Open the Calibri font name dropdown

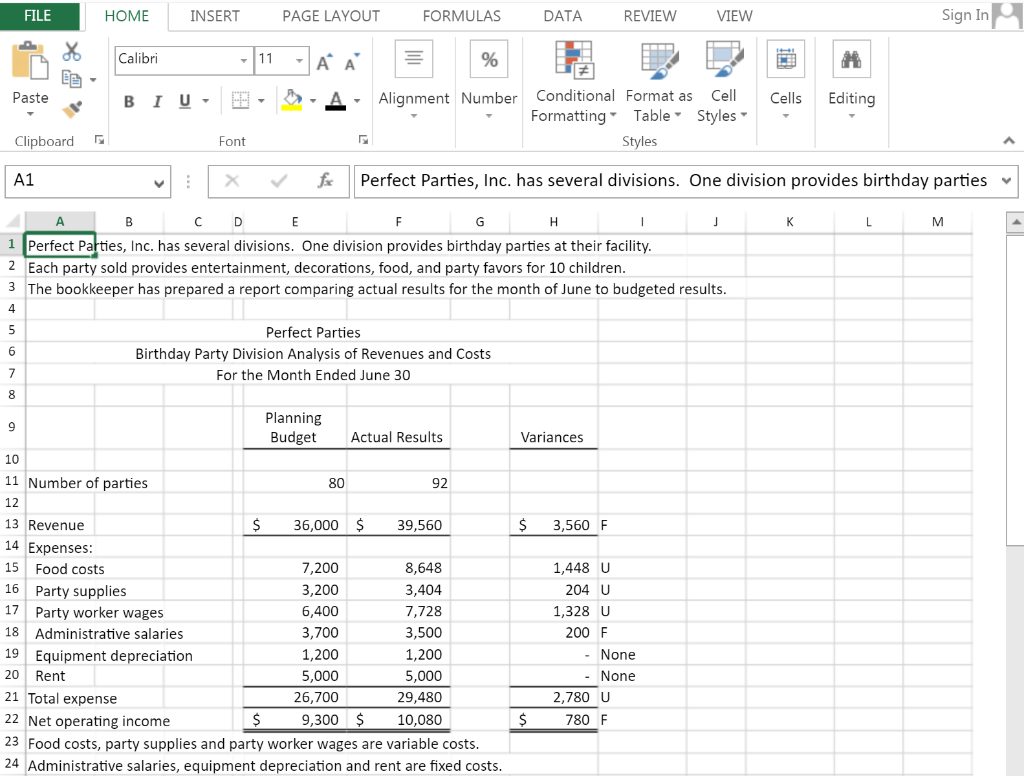tap(242, 61)
